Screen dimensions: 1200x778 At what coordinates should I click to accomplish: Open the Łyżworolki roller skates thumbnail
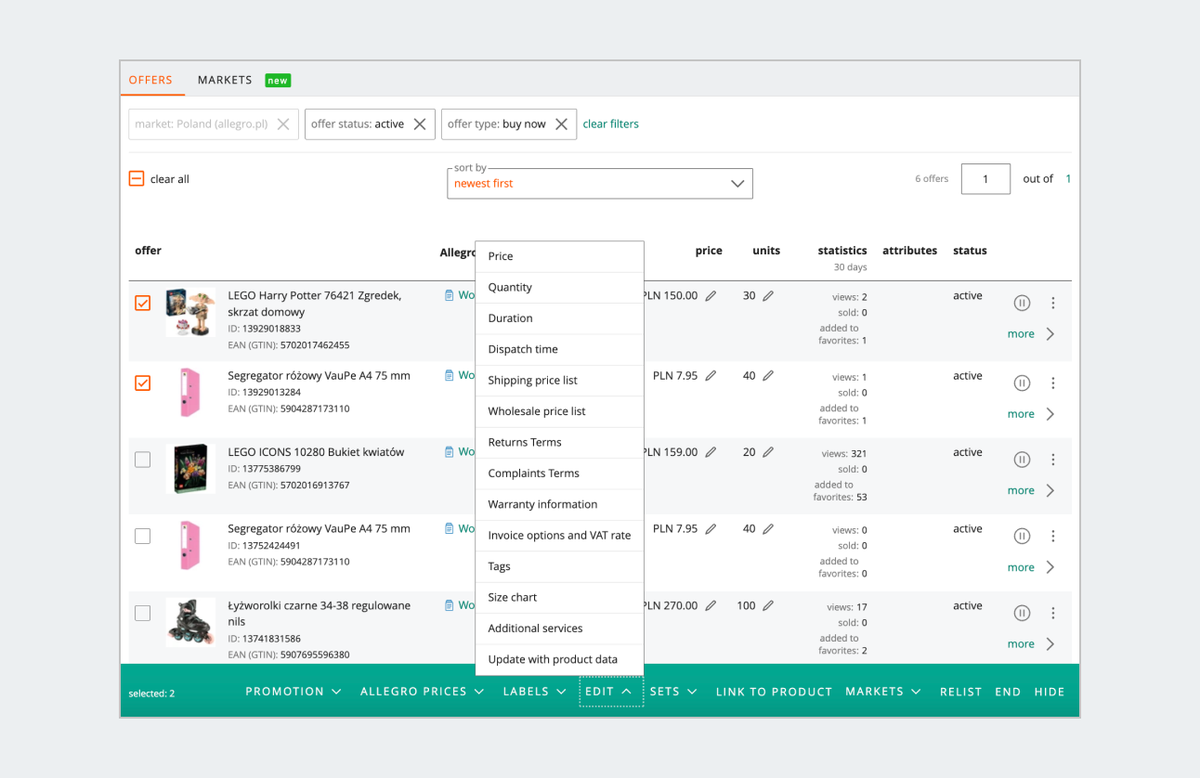tap(190, 622)
